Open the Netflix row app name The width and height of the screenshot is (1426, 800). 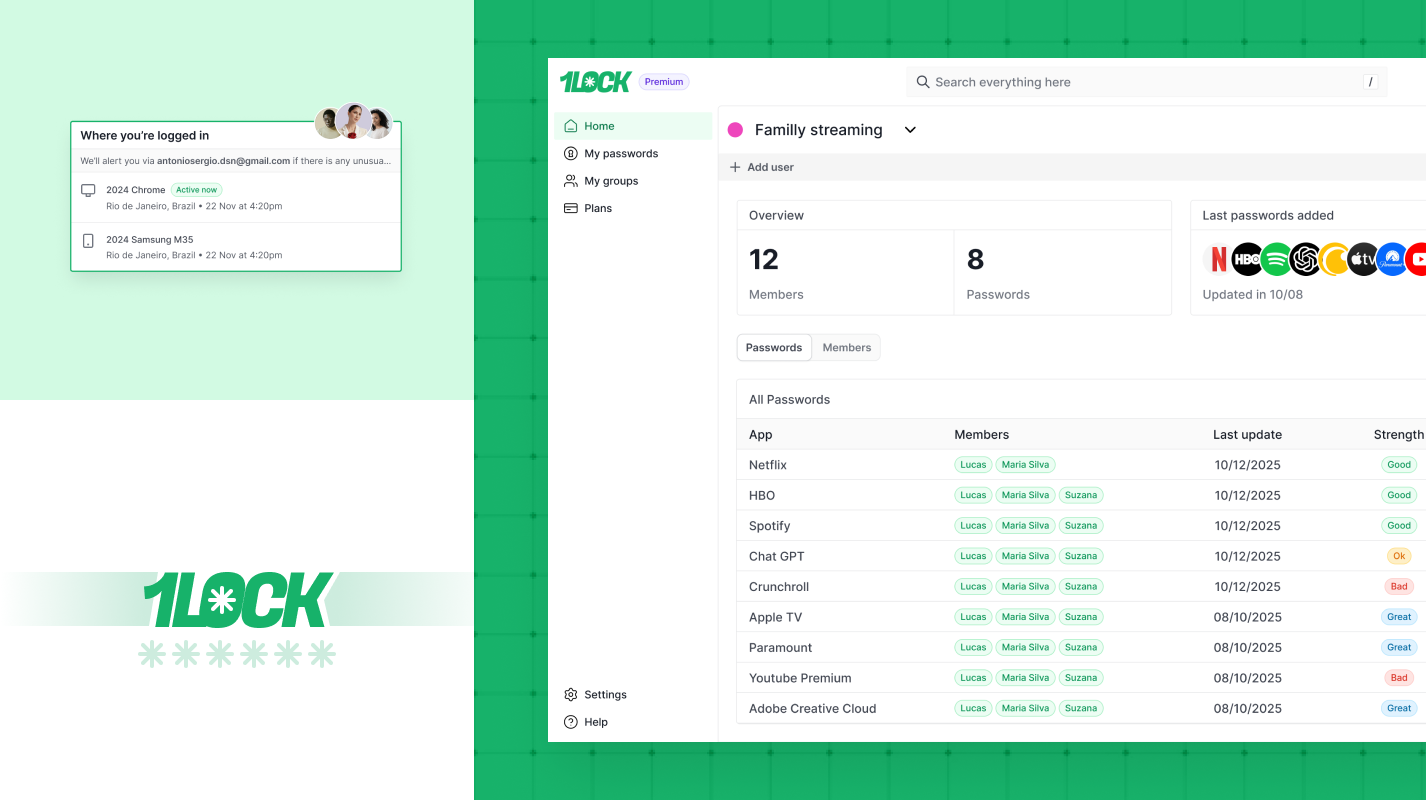tap(768, 465)
